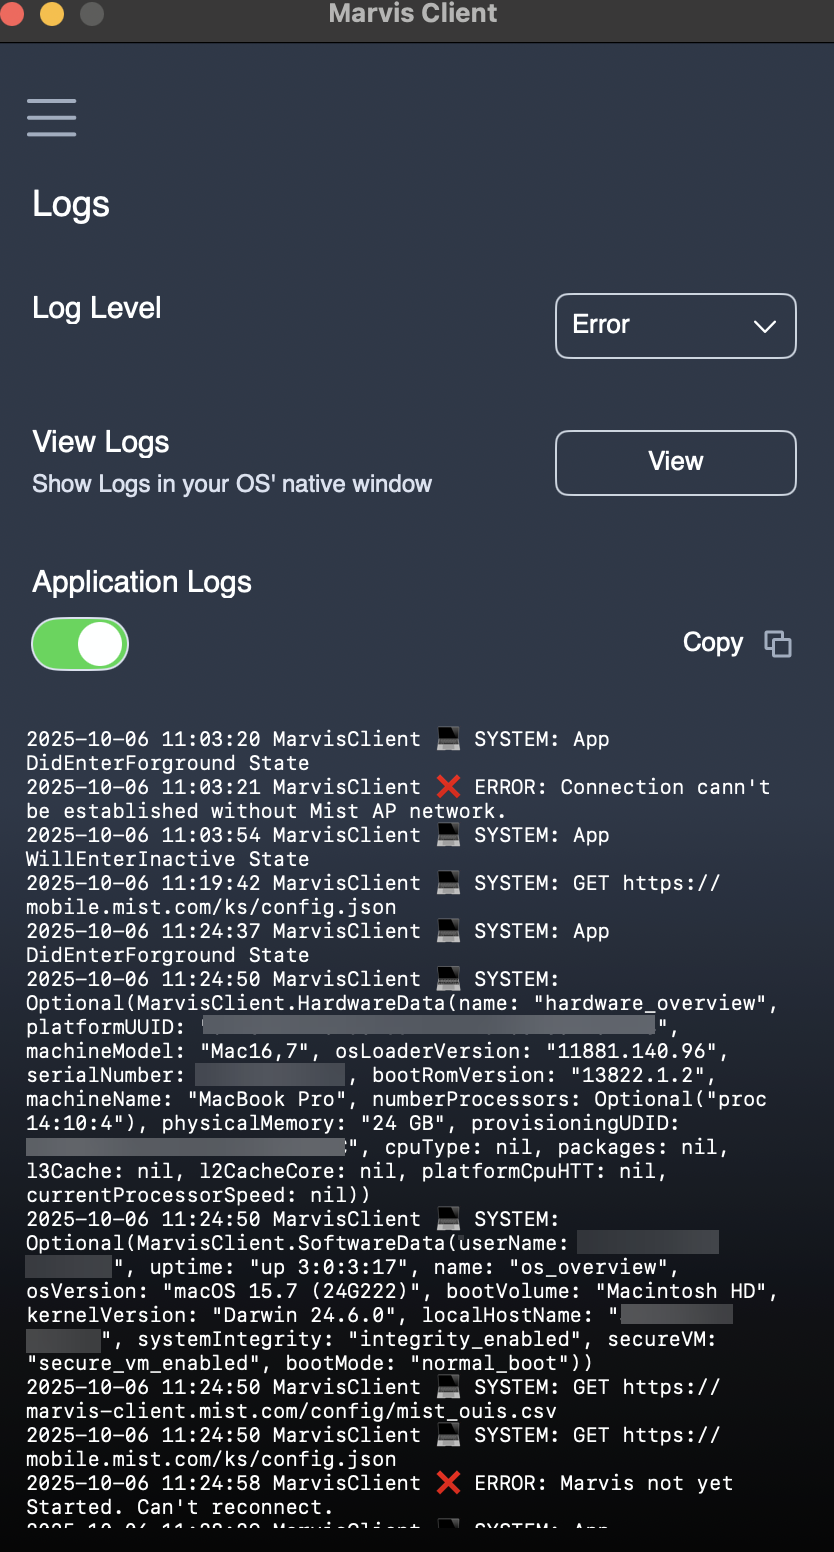Click the laptop SYSTEM icon at 11:24:37
Image resolution: width=834 pixels, height=1552 pixels.
coord(448,931)
